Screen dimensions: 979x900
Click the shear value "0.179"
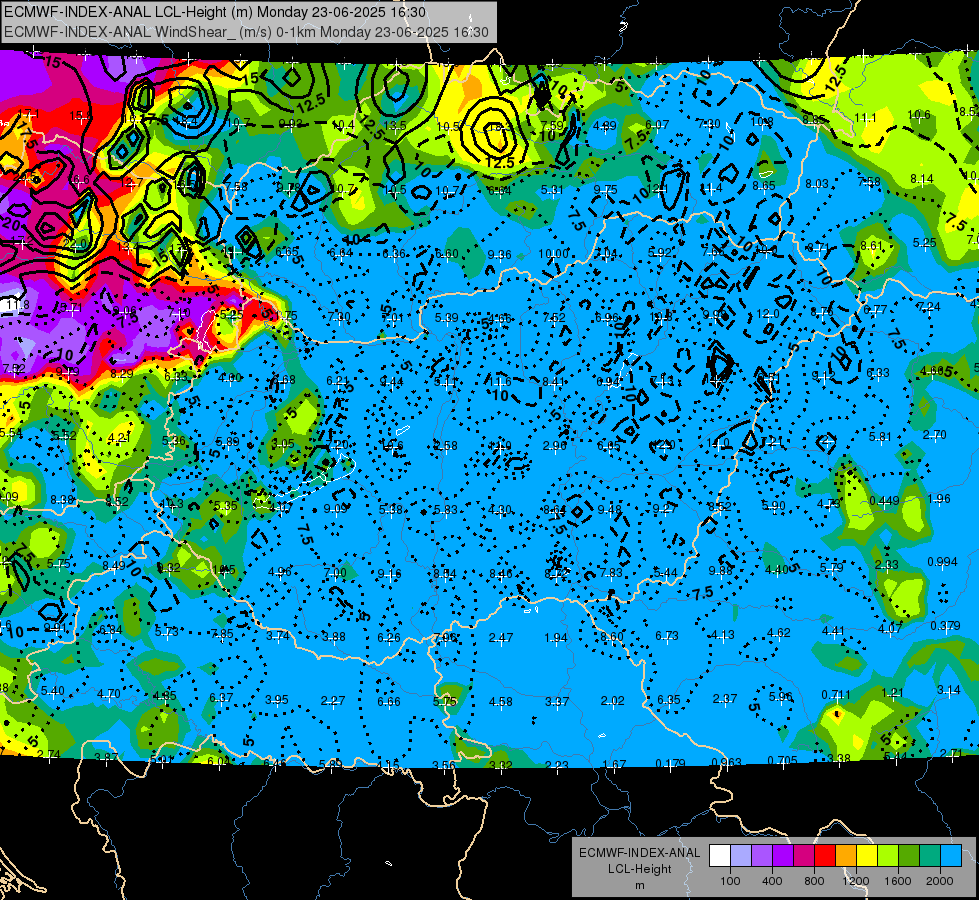click(x=671, y=763)
